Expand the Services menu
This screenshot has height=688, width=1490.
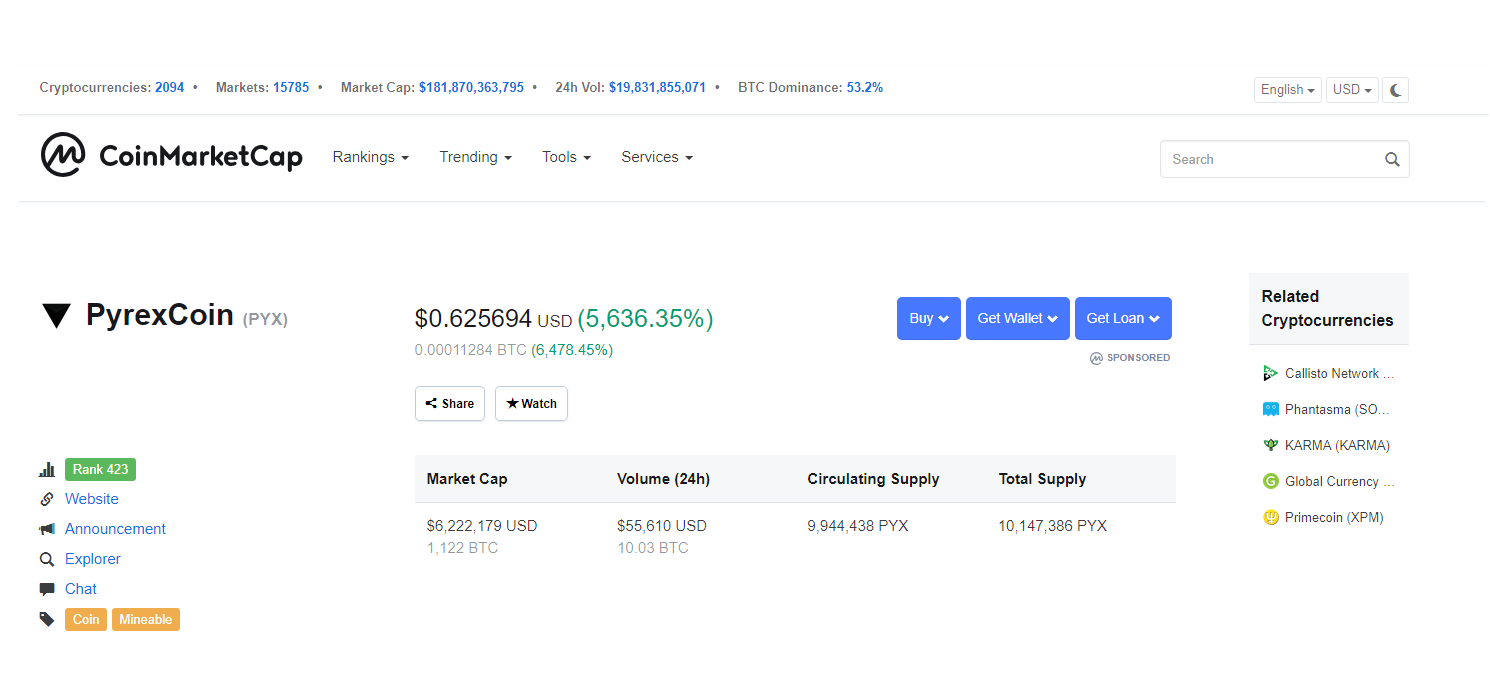pos(657,157)
